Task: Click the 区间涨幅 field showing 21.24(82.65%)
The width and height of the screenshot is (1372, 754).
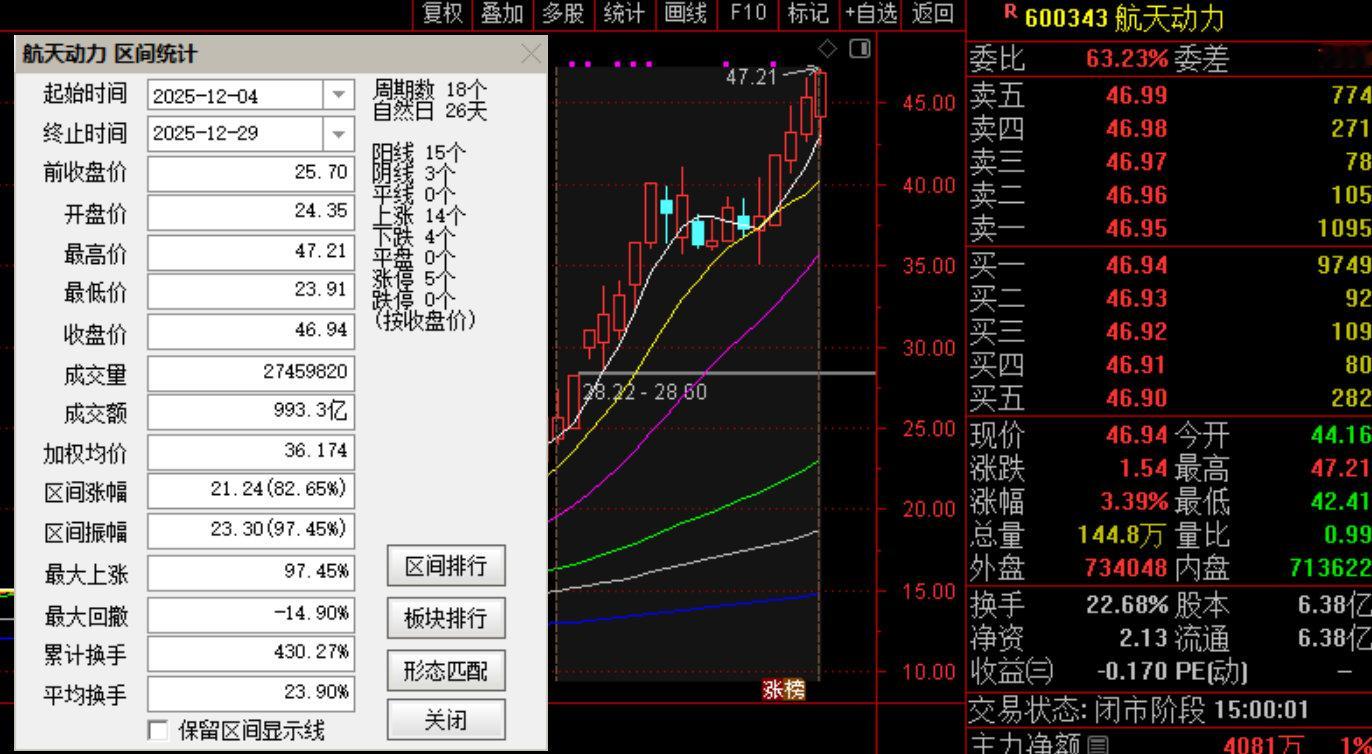Action: (251, 490)
